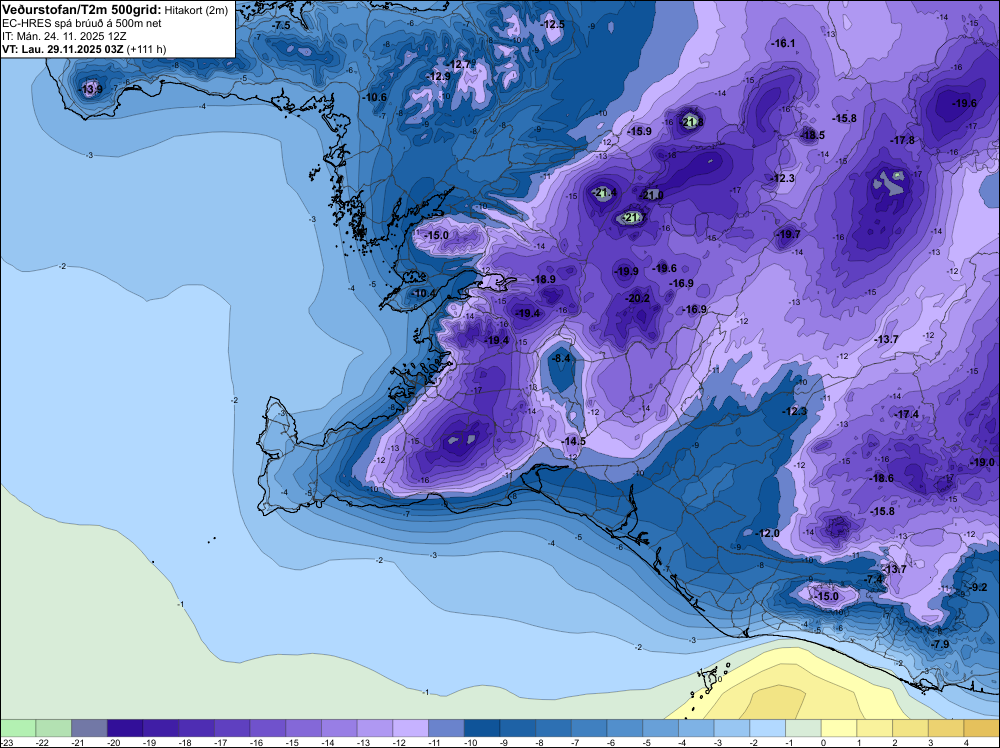Viewport: 1000px width, 748px height.
Task: Click the -21.8 temperature marker
Action: click(693, 122)
